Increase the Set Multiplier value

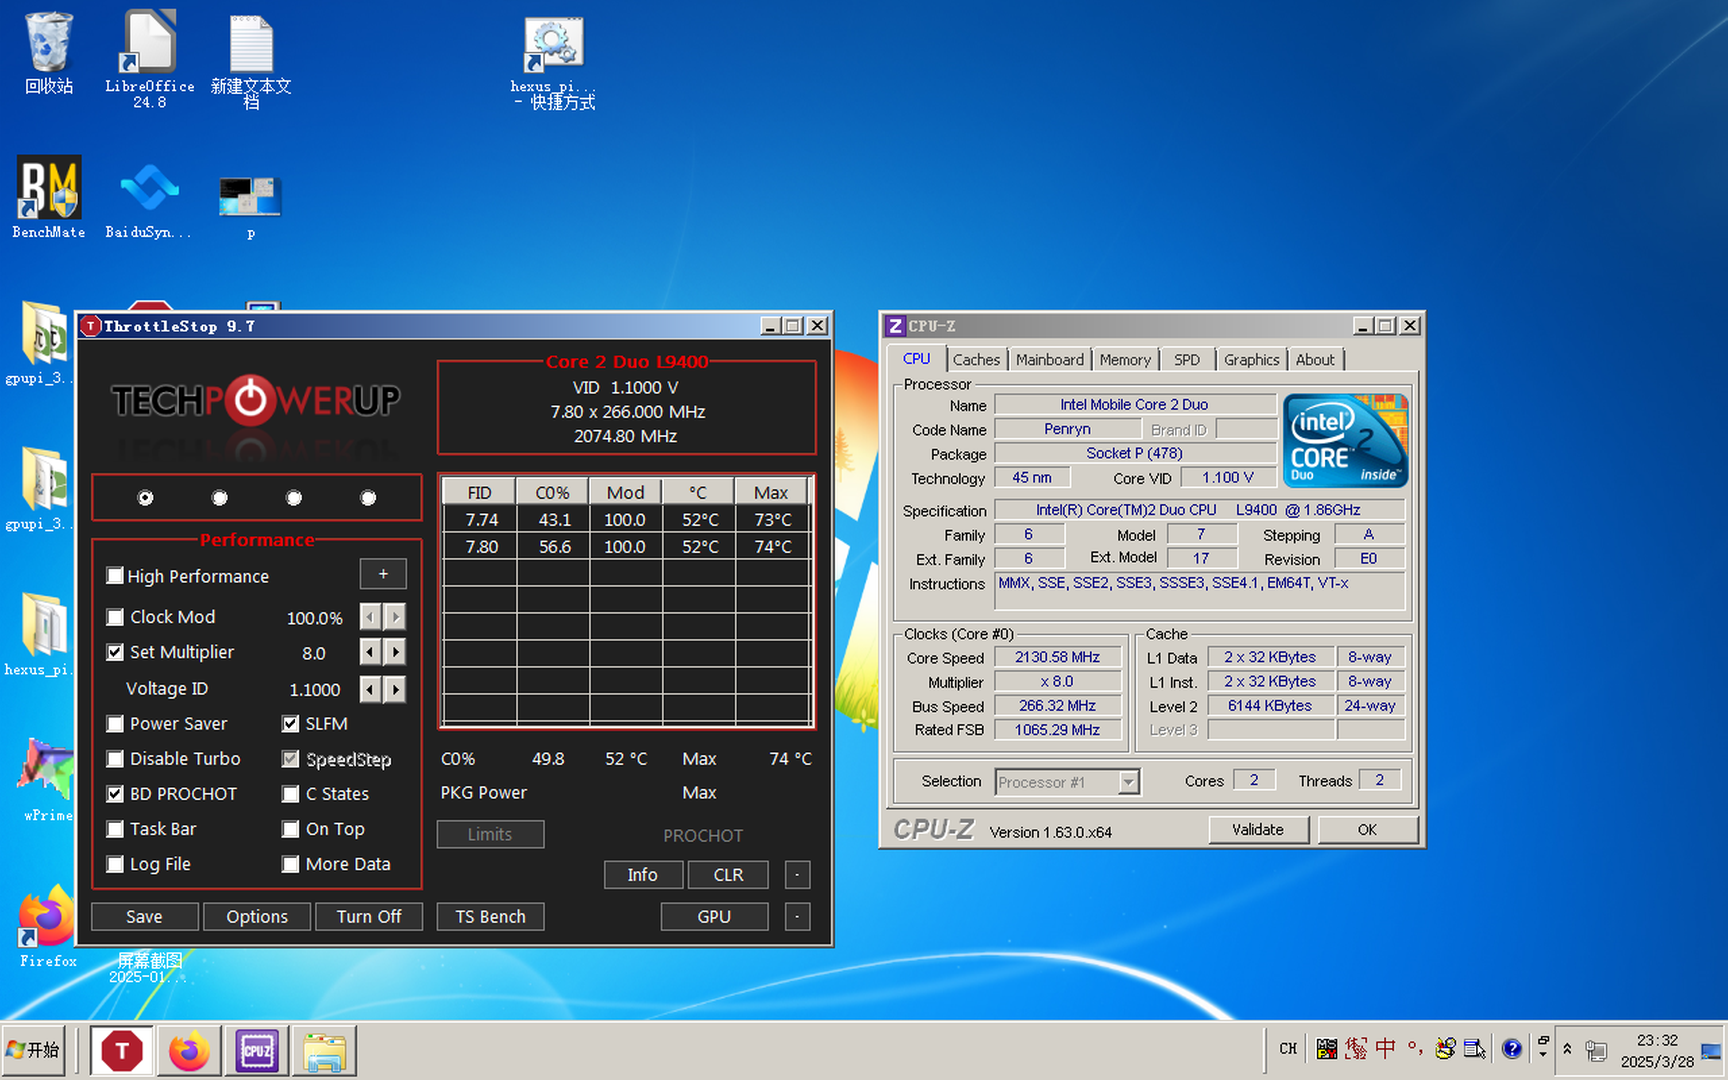pyautogui.click(x=396, y=652)
